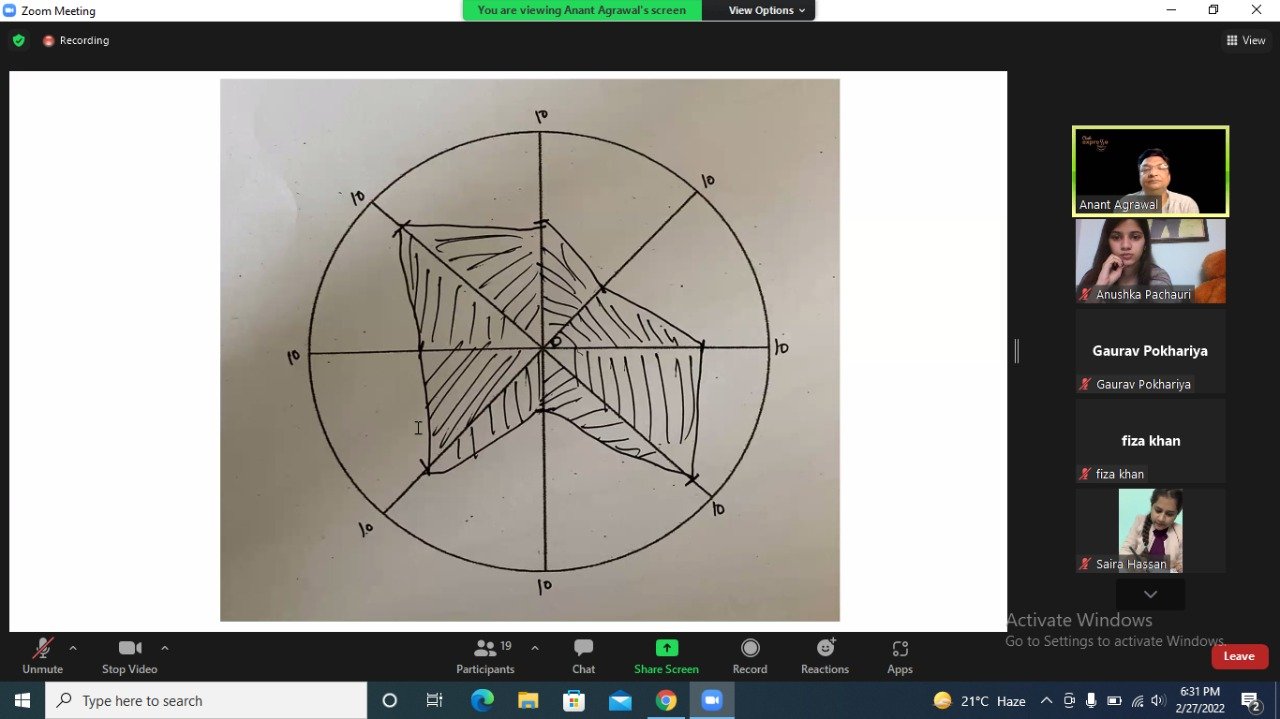This screenshot has width=1280, height=719.
Task: Click the Zoom logo in title bar
Action: 10,11
